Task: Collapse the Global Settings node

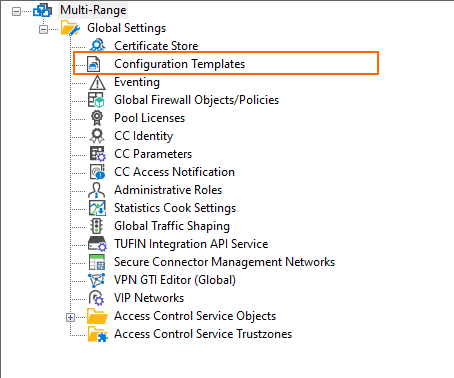Action: click(x=43, y=29)
